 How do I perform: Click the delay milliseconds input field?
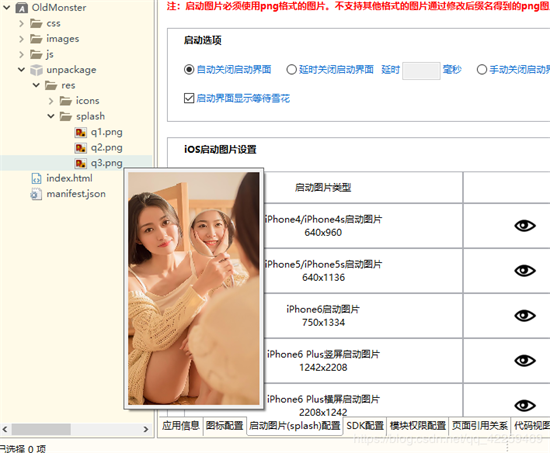pos(421,71)
